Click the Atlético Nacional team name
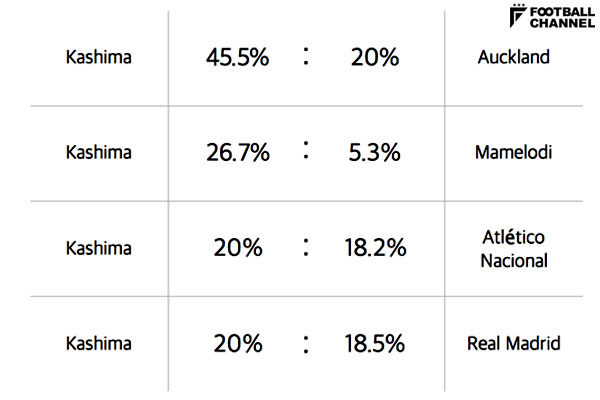Viewport: 600px width, 400px height. point(514,248)
